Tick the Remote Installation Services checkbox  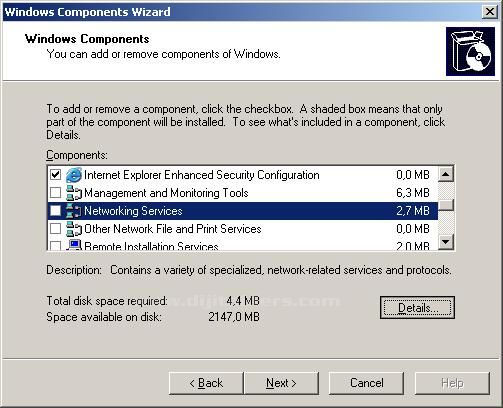tap(55, 246)
